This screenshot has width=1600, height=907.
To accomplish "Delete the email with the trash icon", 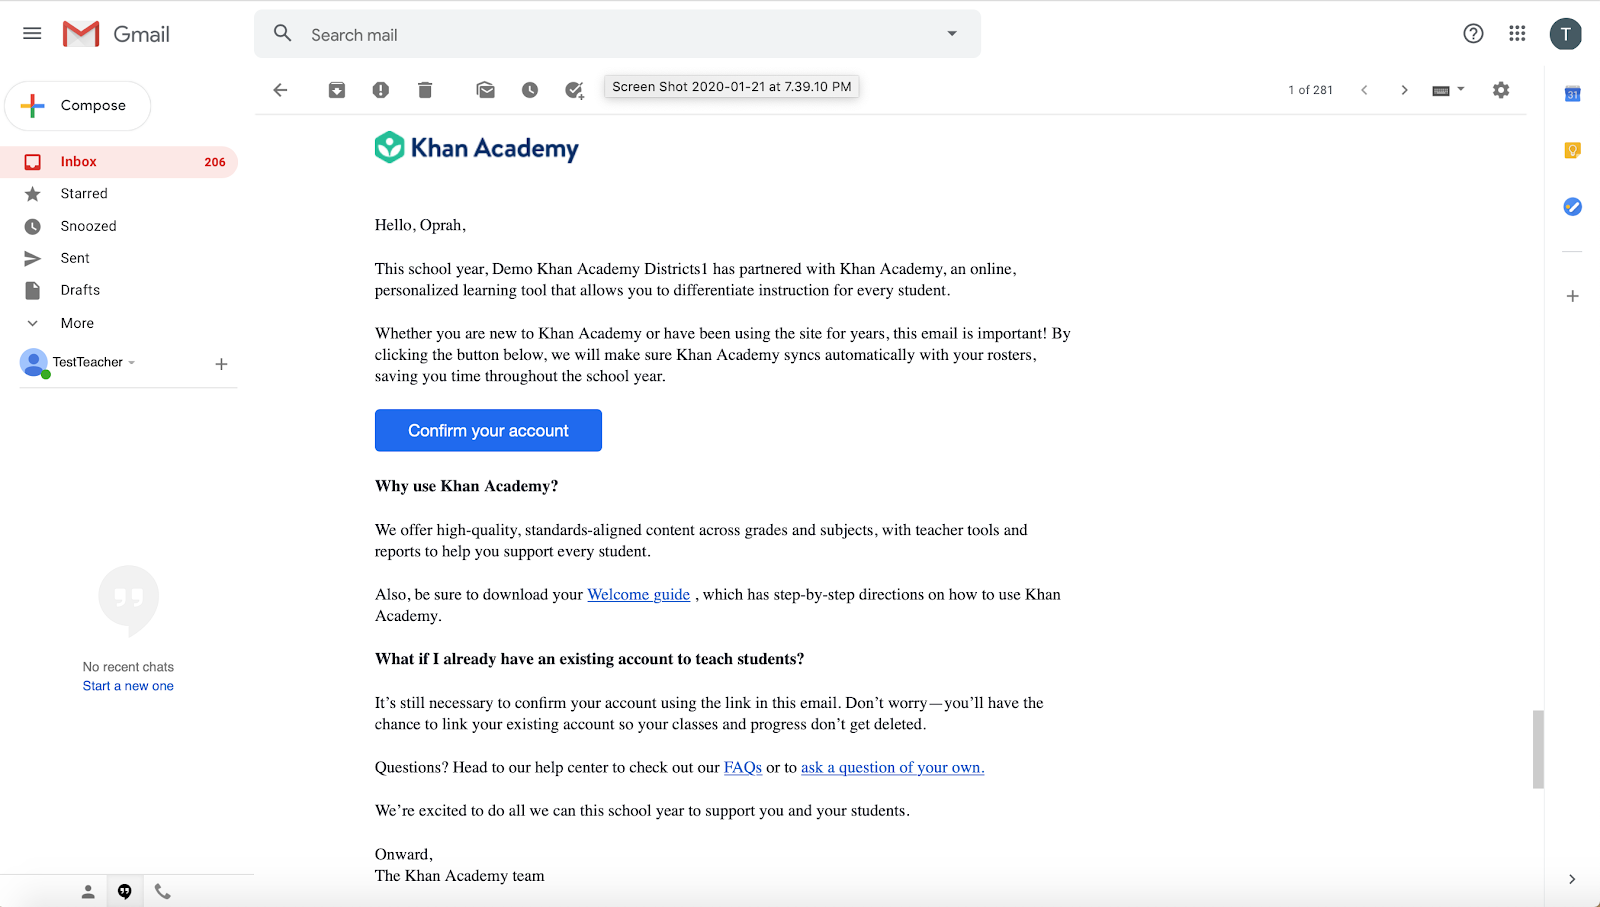I will pyautogui.click(x=425, y=90).
